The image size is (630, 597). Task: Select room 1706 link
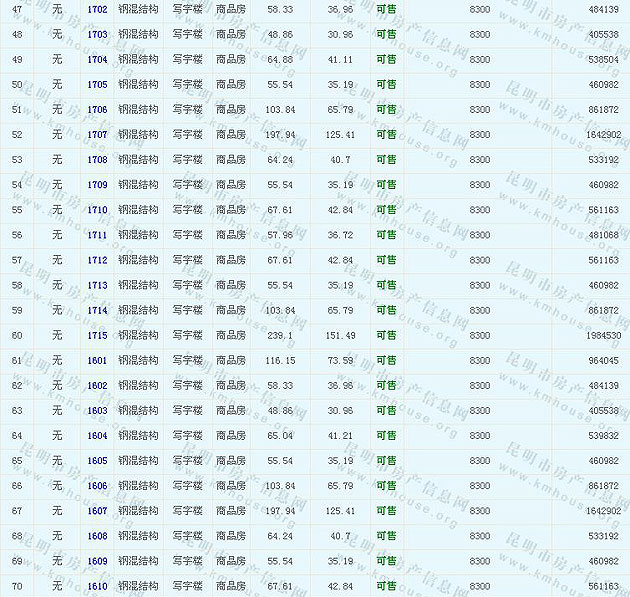97,109
